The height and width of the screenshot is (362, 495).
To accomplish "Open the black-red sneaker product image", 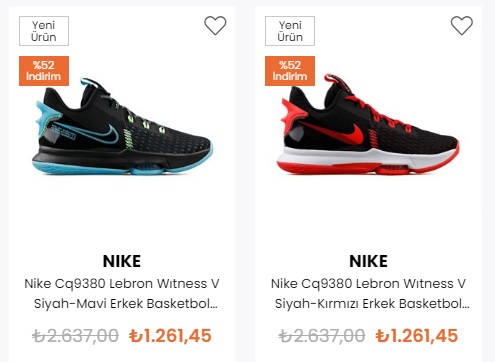I will [x=368, y=125].
